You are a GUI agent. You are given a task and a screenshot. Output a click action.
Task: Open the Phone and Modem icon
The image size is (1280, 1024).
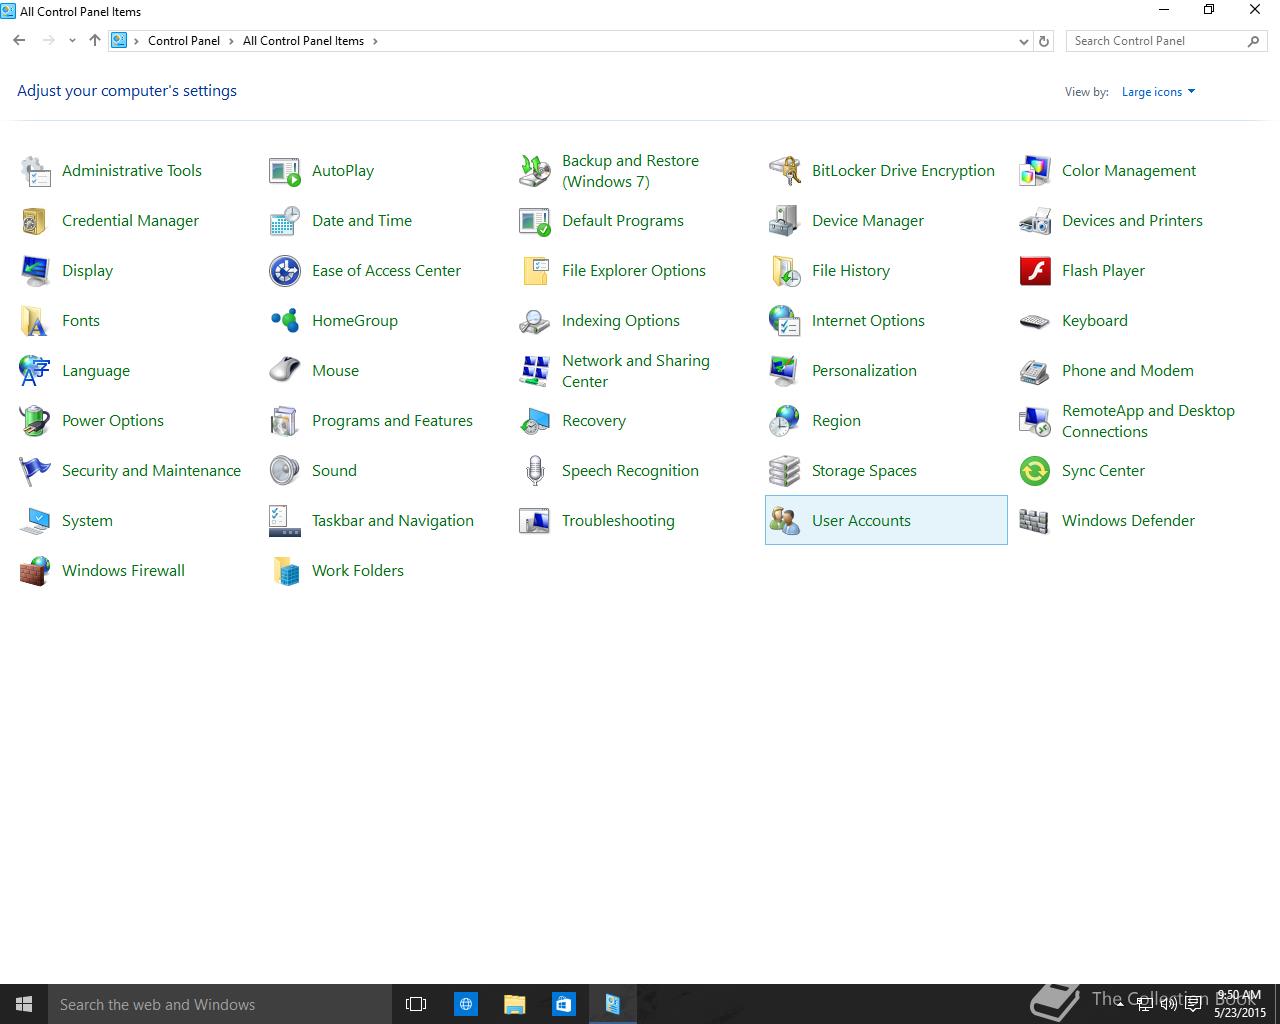(x=1035, y=371)
